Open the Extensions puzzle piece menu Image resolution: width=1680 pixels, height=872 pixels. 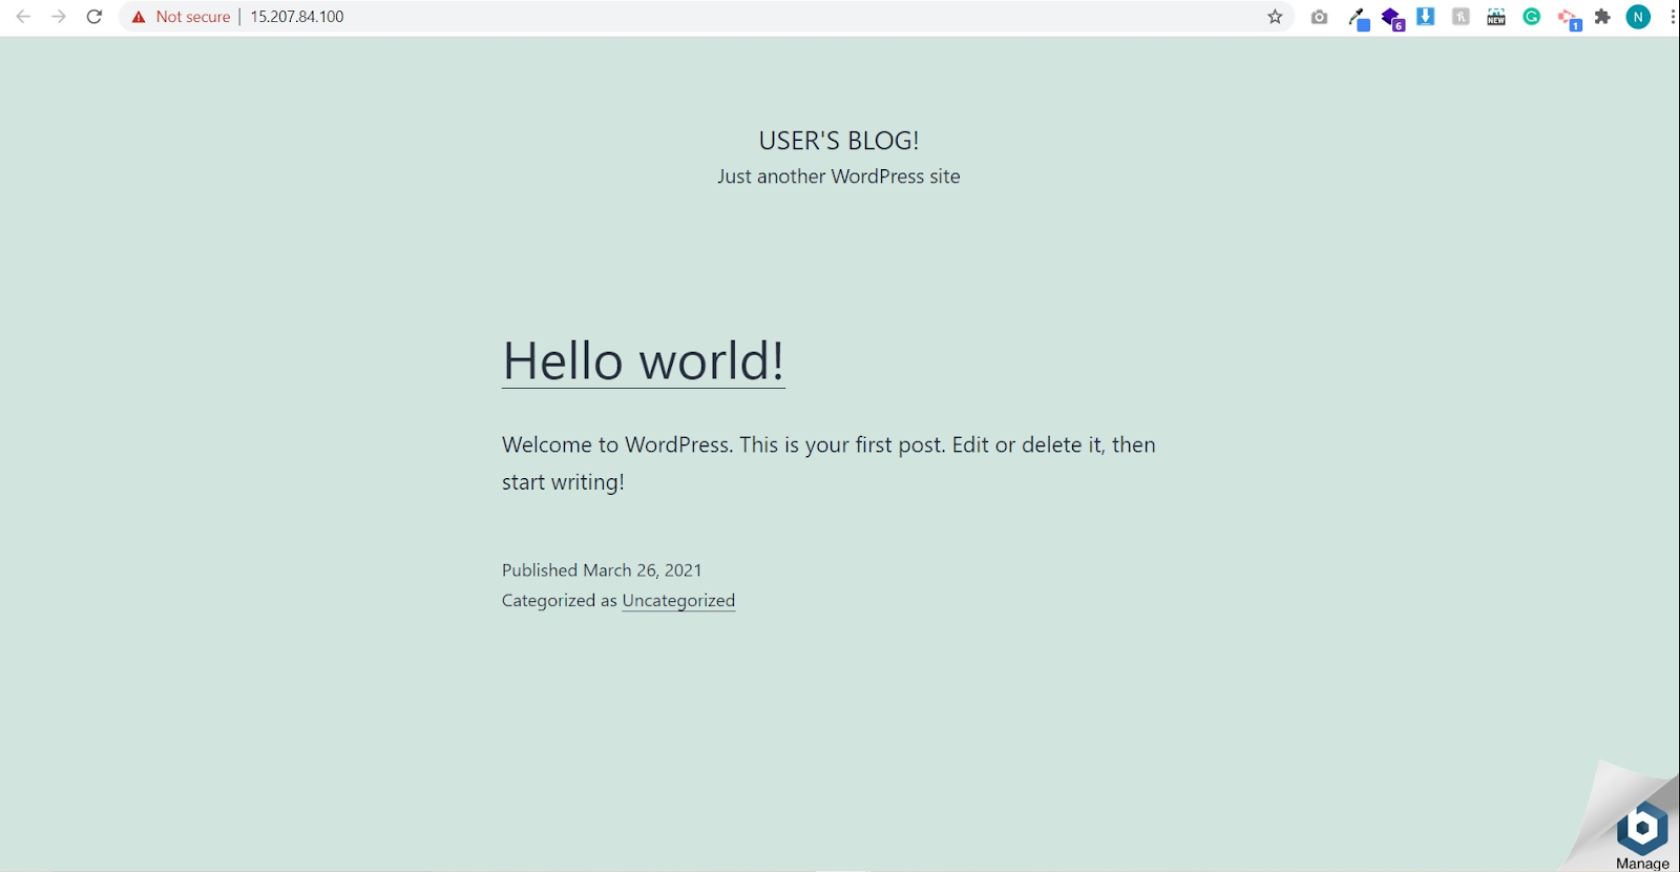1603,17
